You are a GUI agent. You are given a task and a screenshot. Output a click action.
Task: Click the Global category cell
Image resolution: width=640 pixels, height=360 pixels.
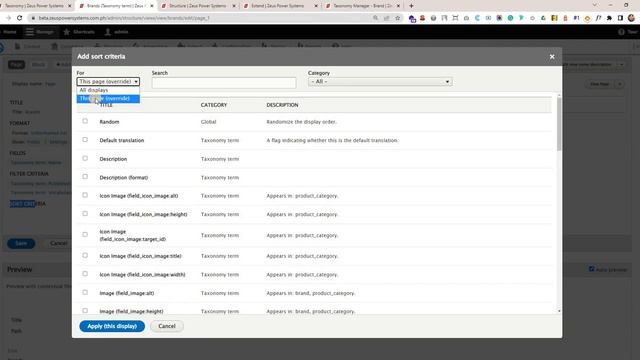pyautogui.click(x=209, y=122)
